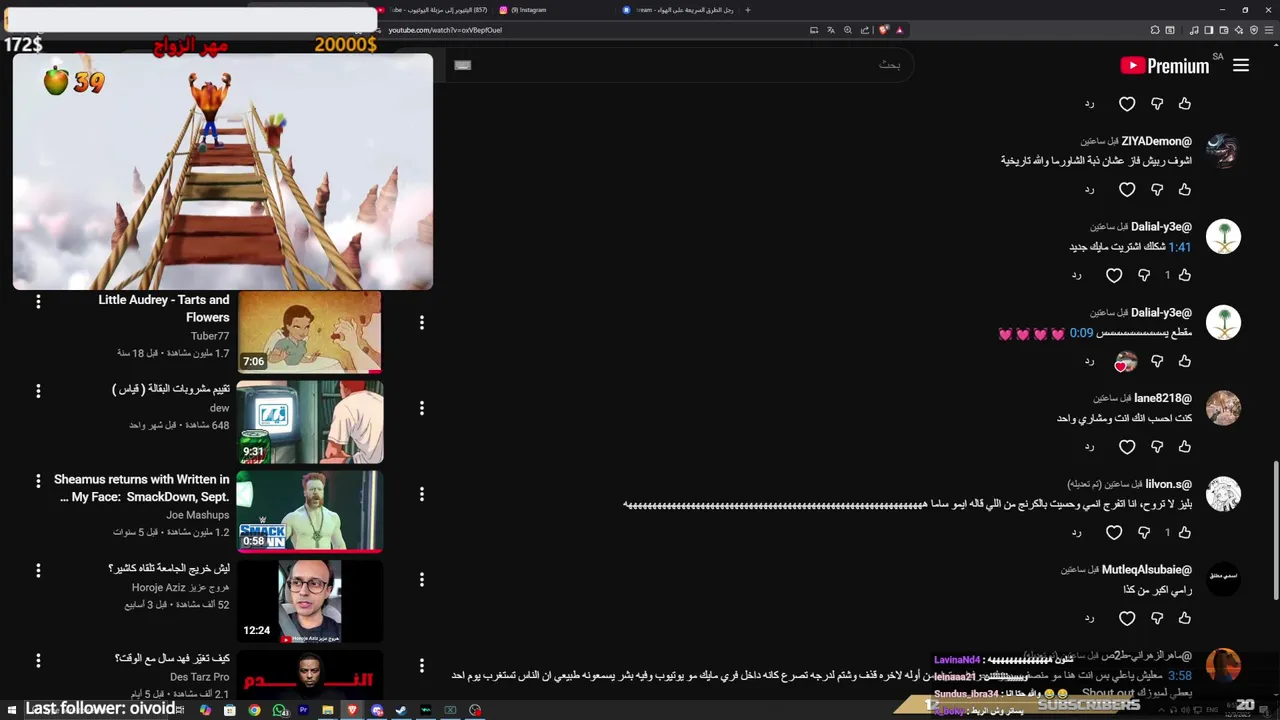
Task: Open the Sheamus SmackDown video thumbnail
Action: [x=310, y=511]
